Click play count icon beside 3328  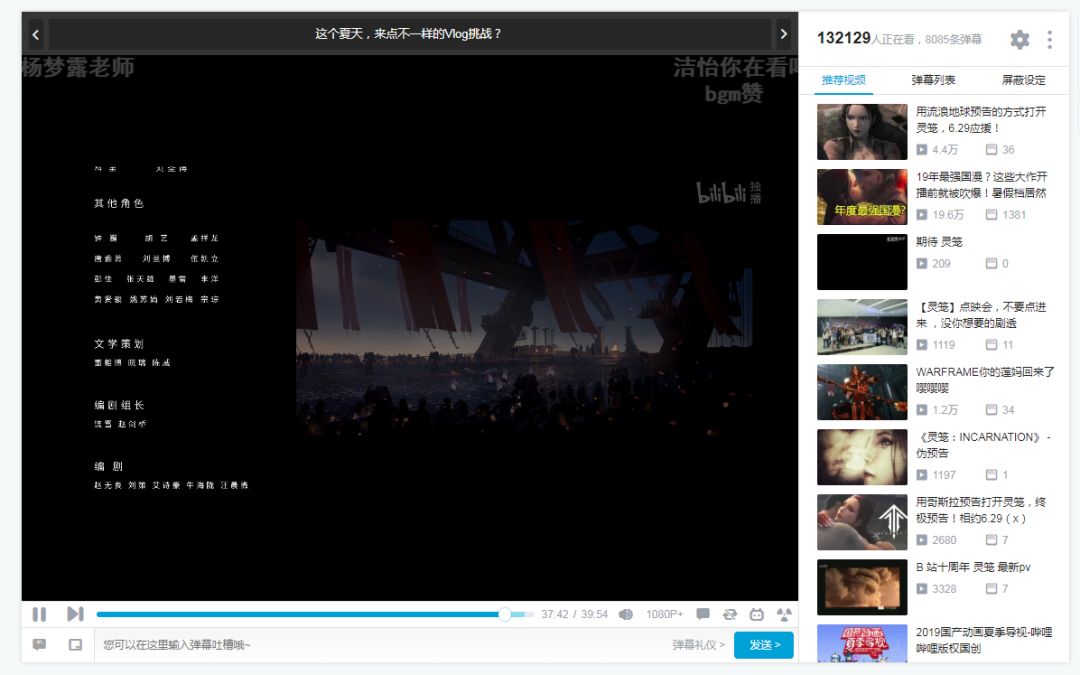[922, 589]
